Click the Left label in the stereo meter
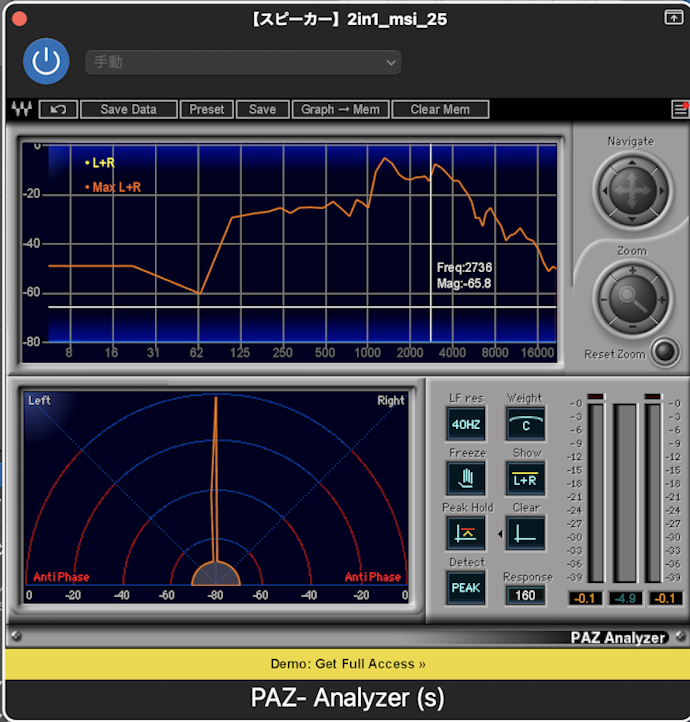 pyautogui.click(x=39, y=401)
